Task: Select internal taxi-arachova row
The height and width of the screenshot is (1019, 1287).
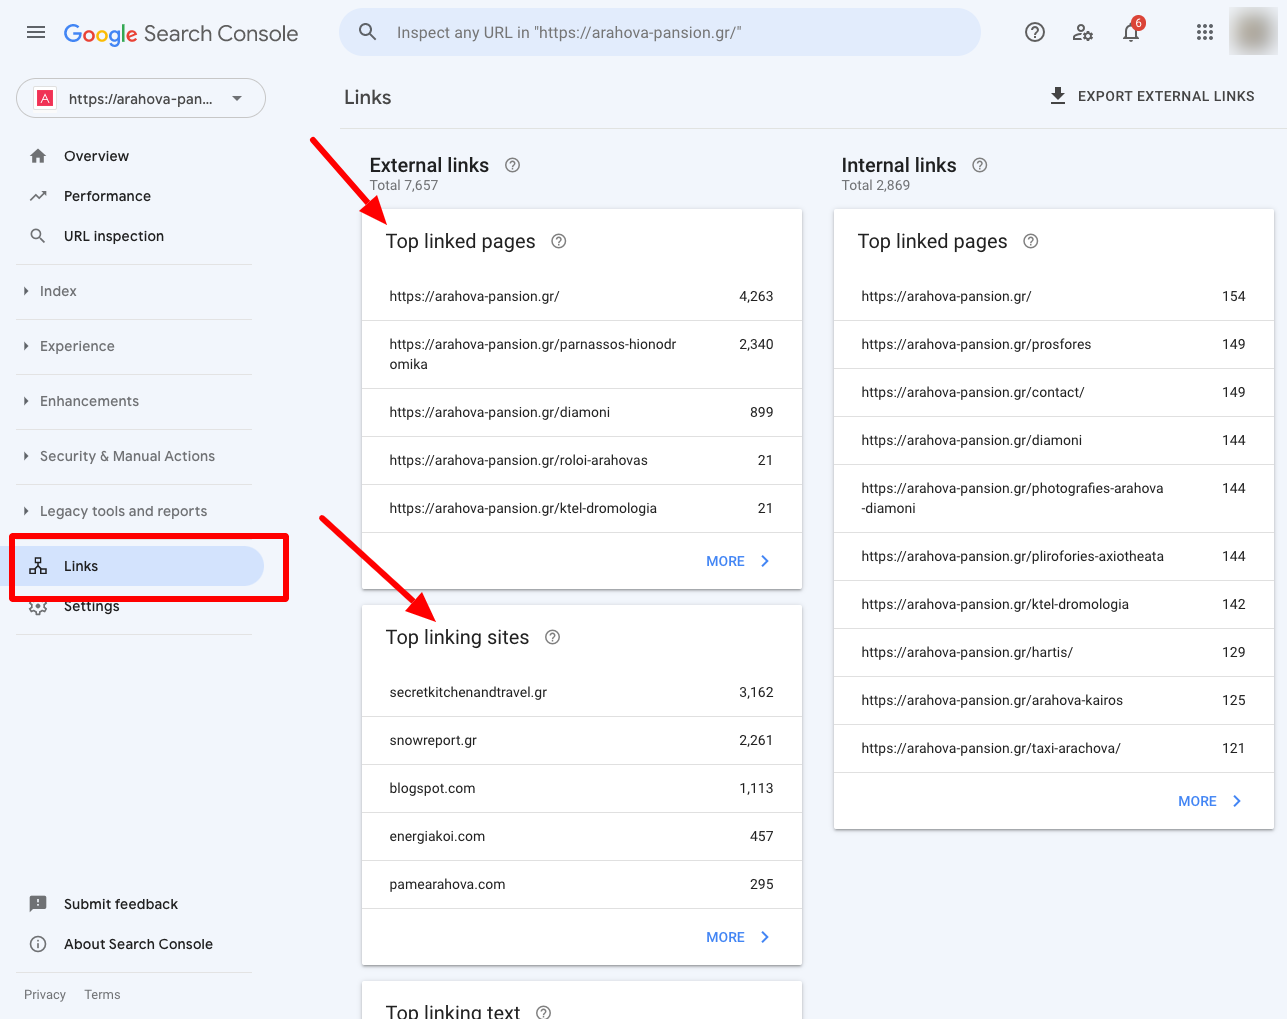Action: [1054, 748]
